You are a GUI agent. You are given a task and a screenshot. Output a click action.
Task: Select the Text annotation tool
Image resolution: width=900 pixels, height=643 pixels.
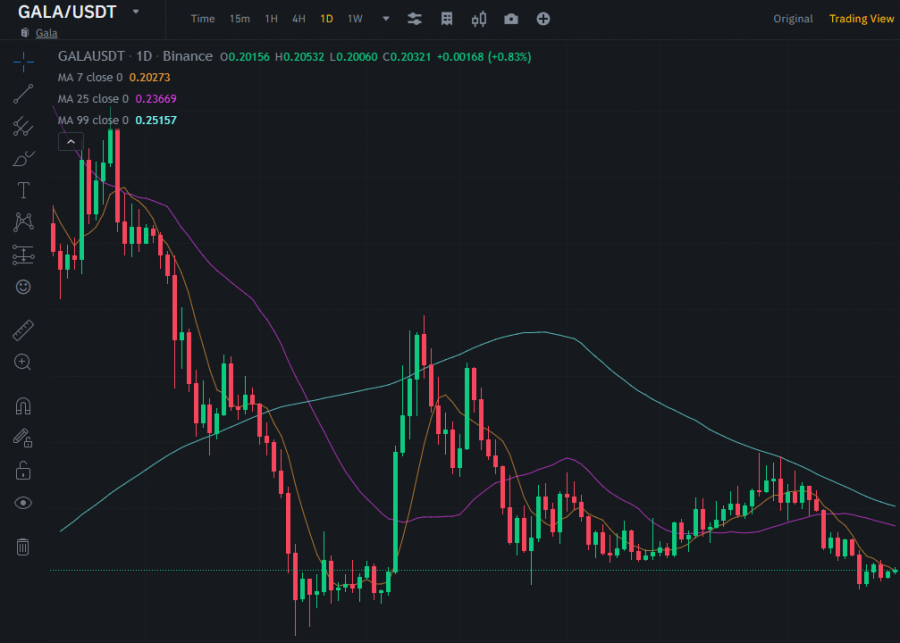[24, 190]
